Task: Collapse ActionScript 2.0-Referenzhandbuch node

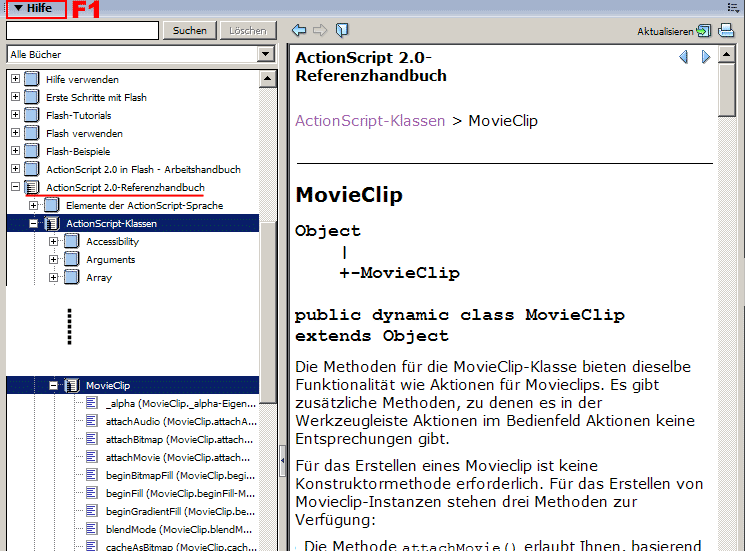Action: (15, 187)
